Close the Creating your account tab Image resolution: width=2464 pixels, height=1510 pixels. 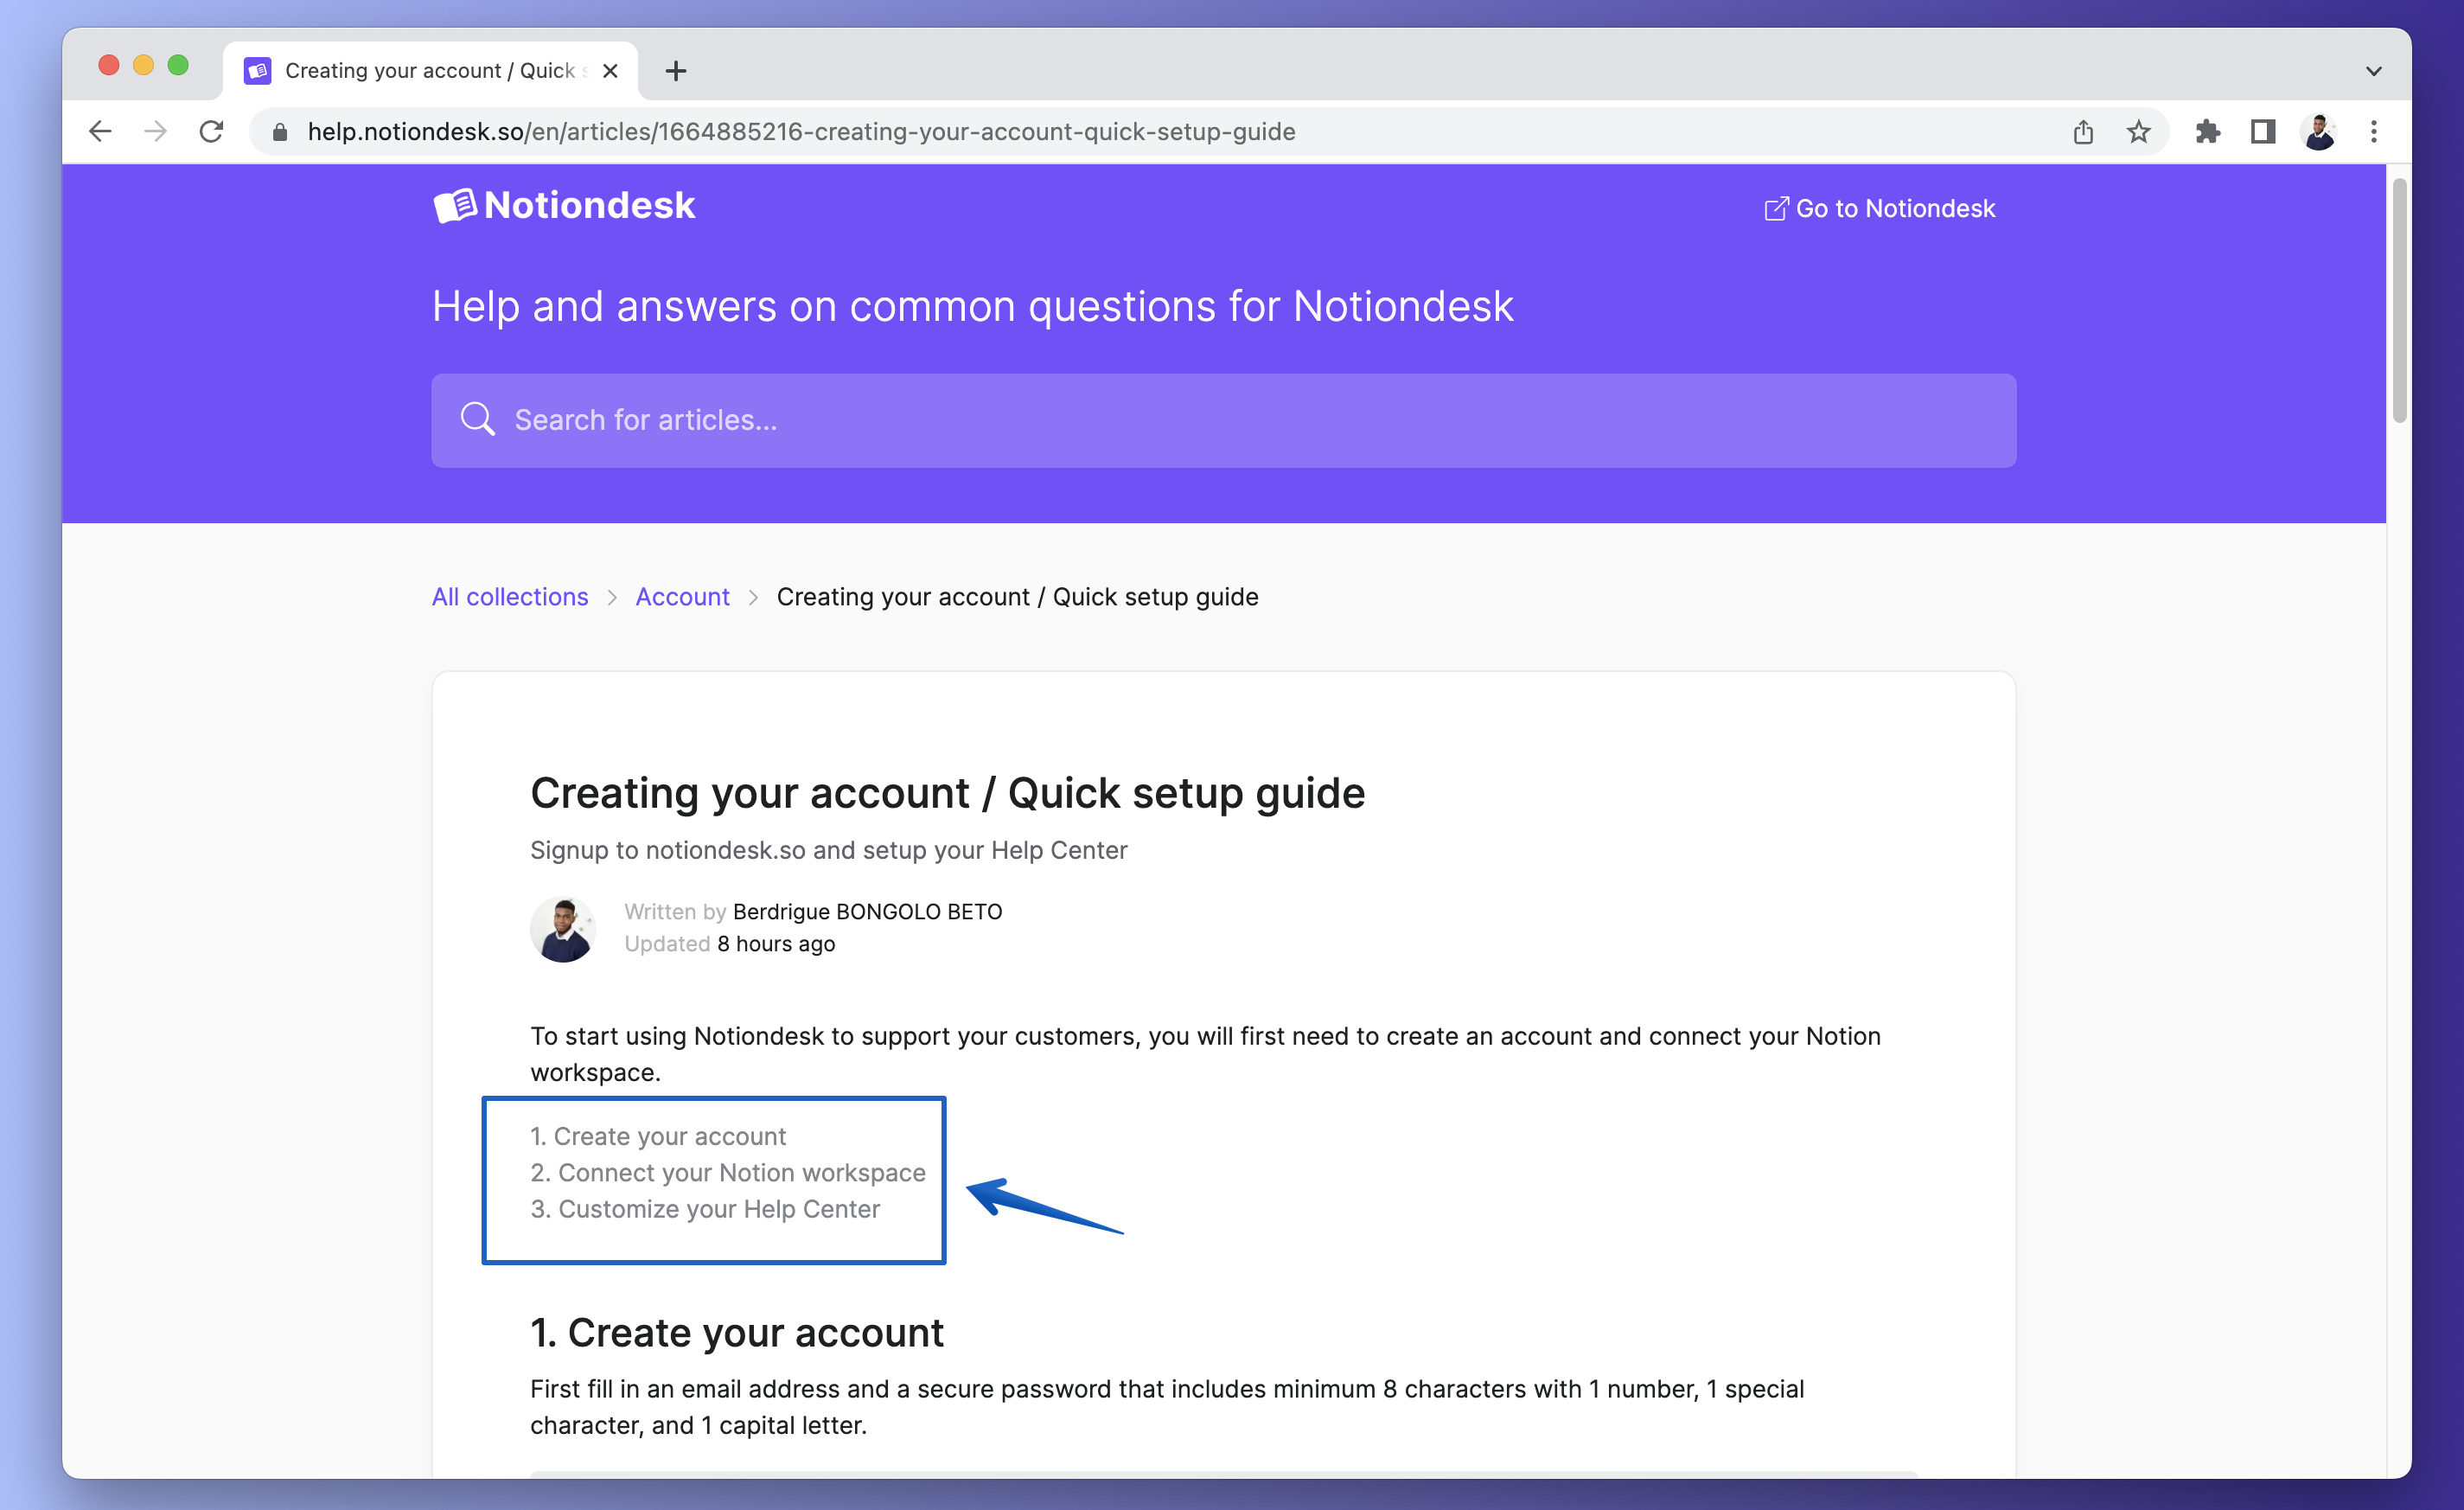tap(610, 71)
